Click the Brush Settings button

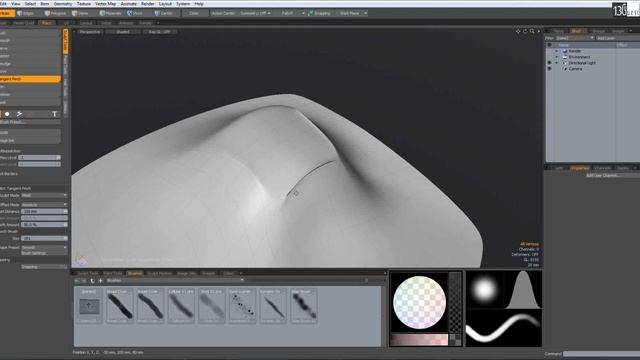pos(44,253)
